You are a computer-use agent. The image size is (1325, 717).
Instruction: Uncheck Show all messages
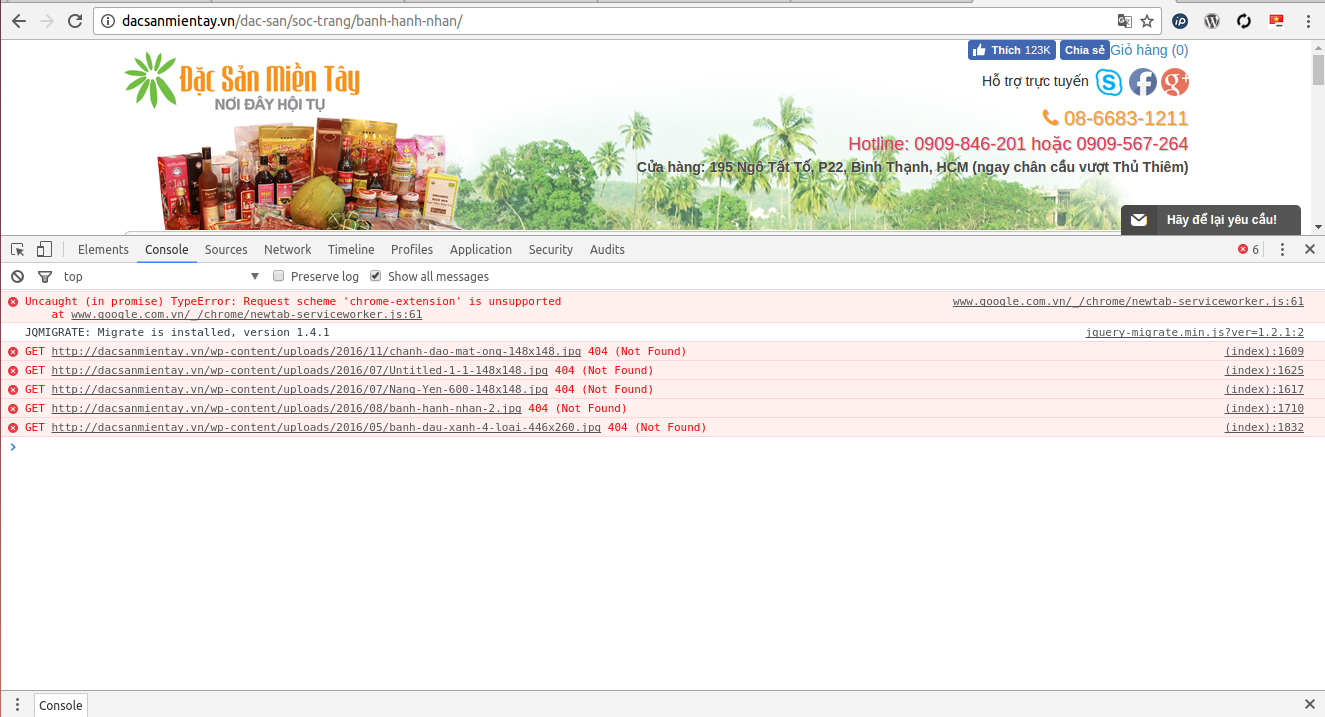(x=376, y=277)
